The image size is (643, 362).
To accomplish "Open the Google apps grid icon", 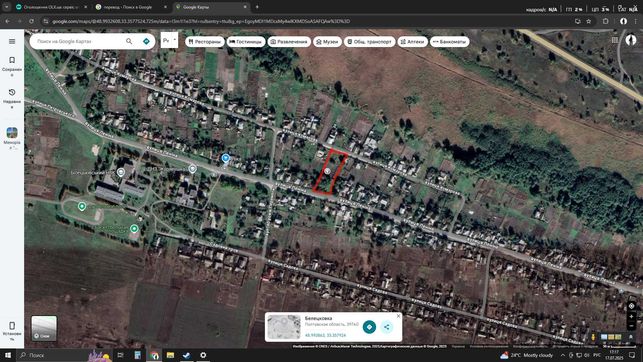I will 615,40.
